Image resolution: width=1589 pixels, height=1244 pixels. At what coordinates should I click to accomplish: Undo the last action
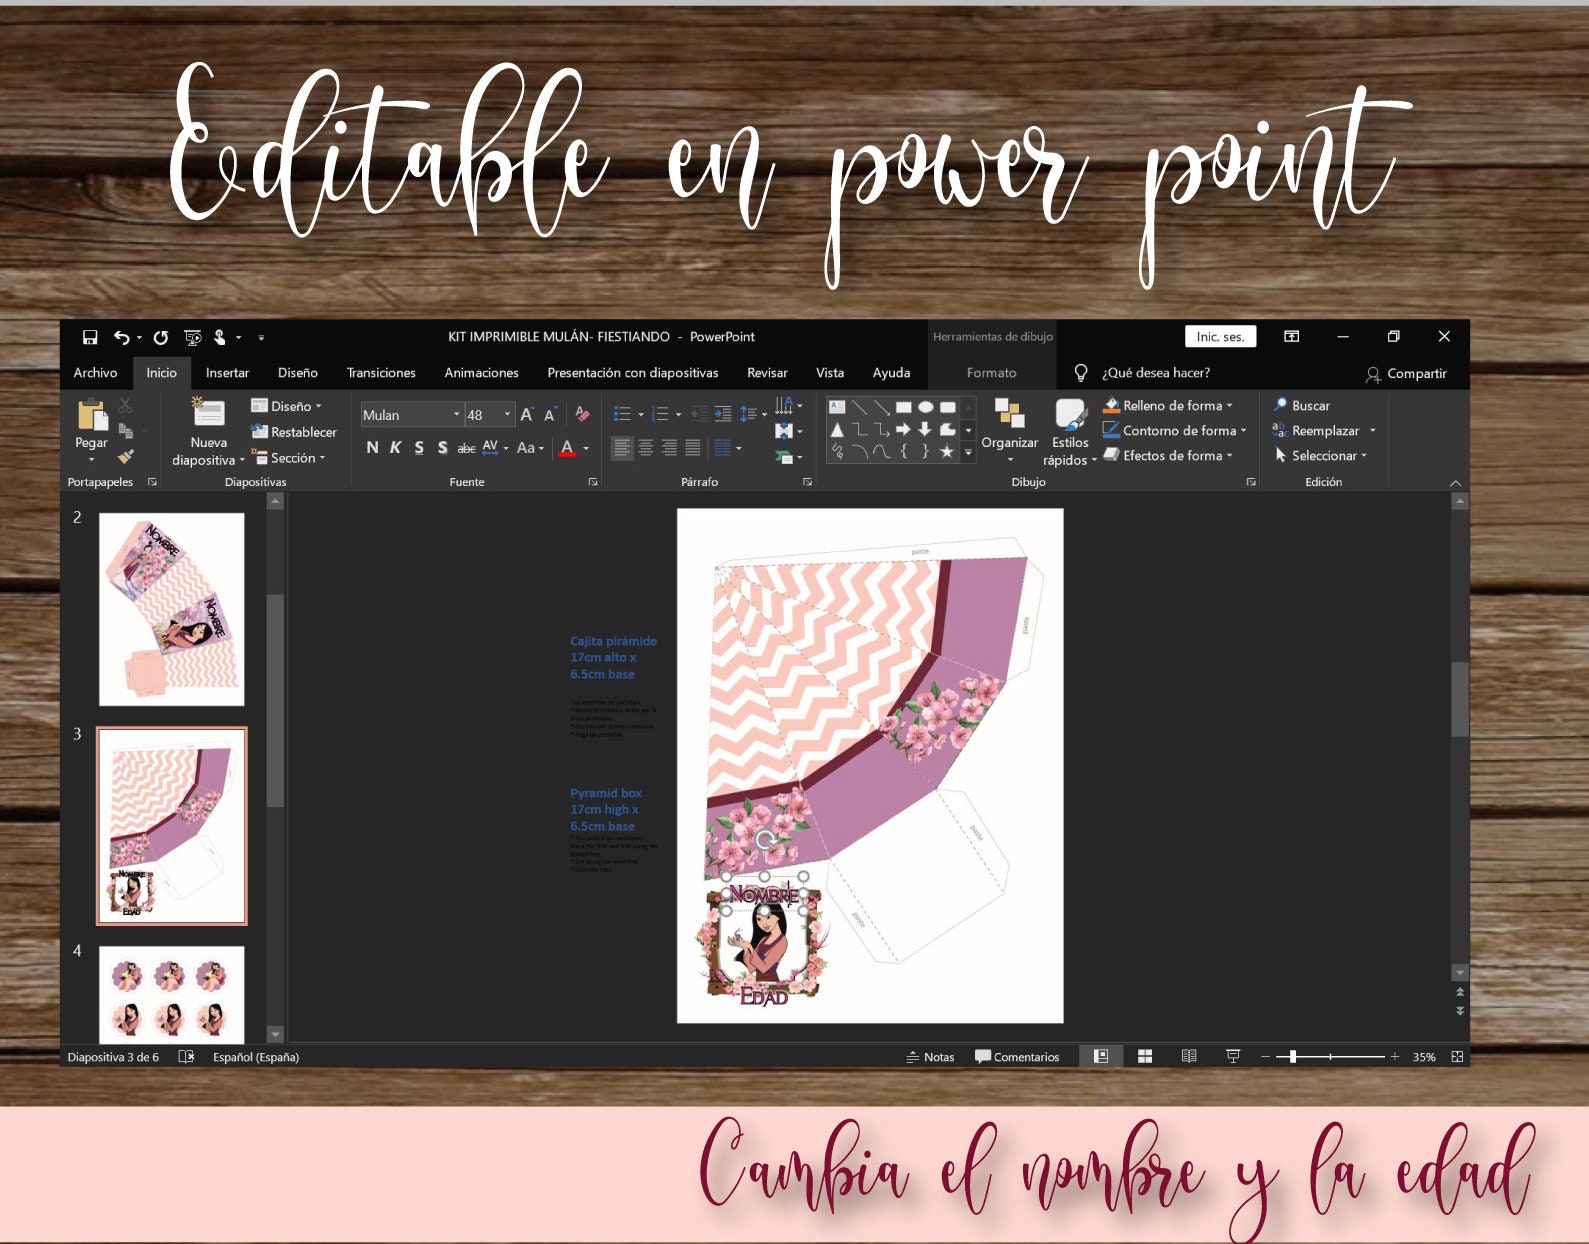(121, 337)
